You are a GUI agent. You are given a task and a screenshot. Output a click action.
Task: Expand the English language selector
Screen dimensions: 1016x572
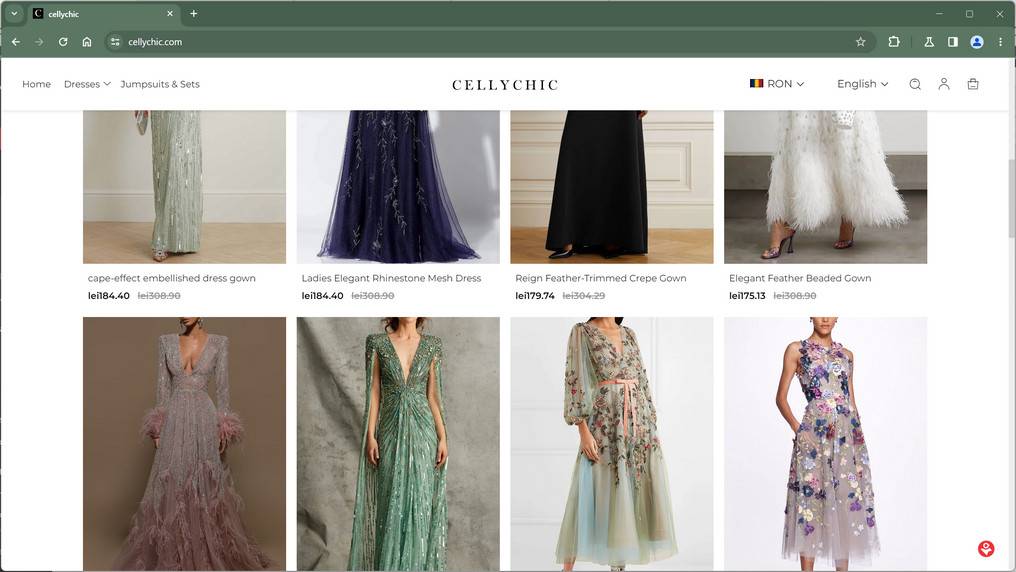(862, 84)
